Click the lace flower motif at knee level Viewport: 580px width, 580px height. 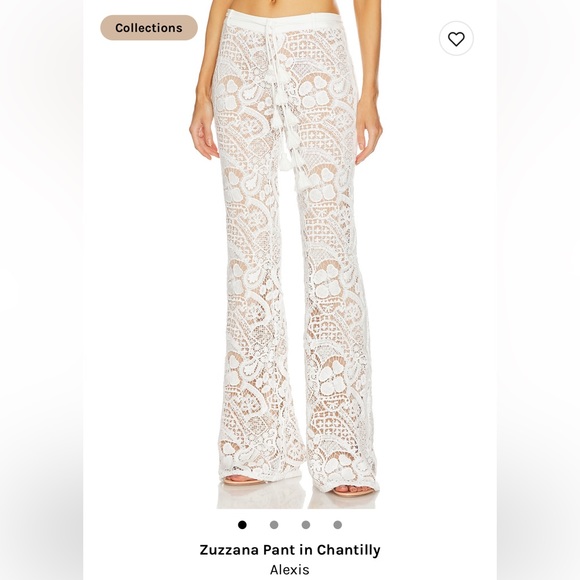click(x=327, y=281)
